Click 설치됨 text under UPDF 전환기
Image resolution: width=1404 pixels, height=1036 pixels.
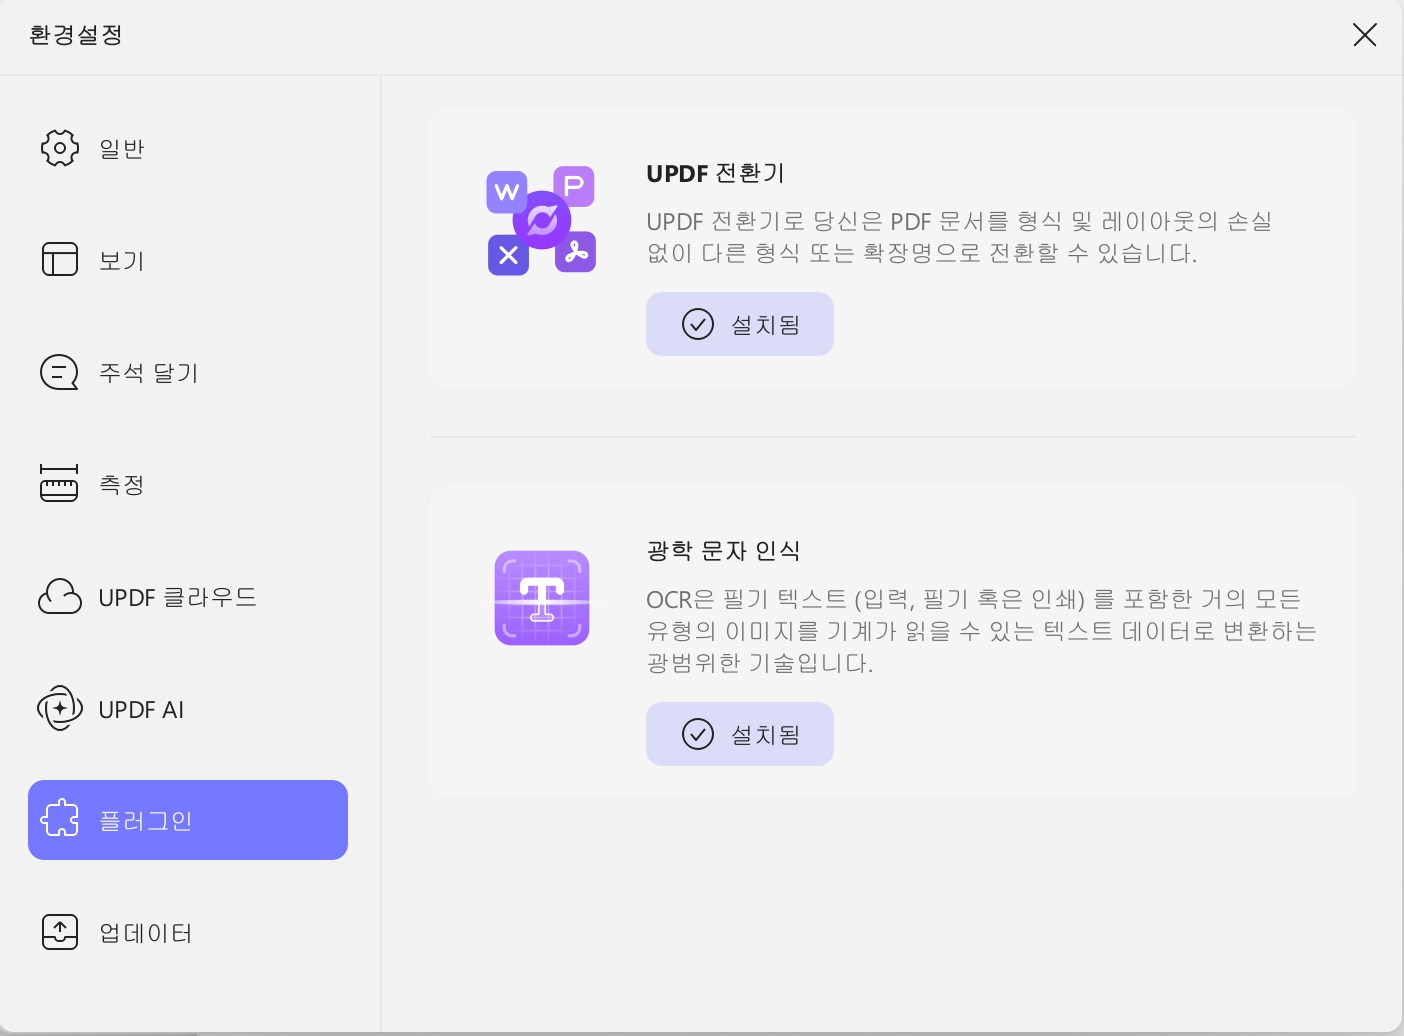pyautogui.click(x=766, y=325)
